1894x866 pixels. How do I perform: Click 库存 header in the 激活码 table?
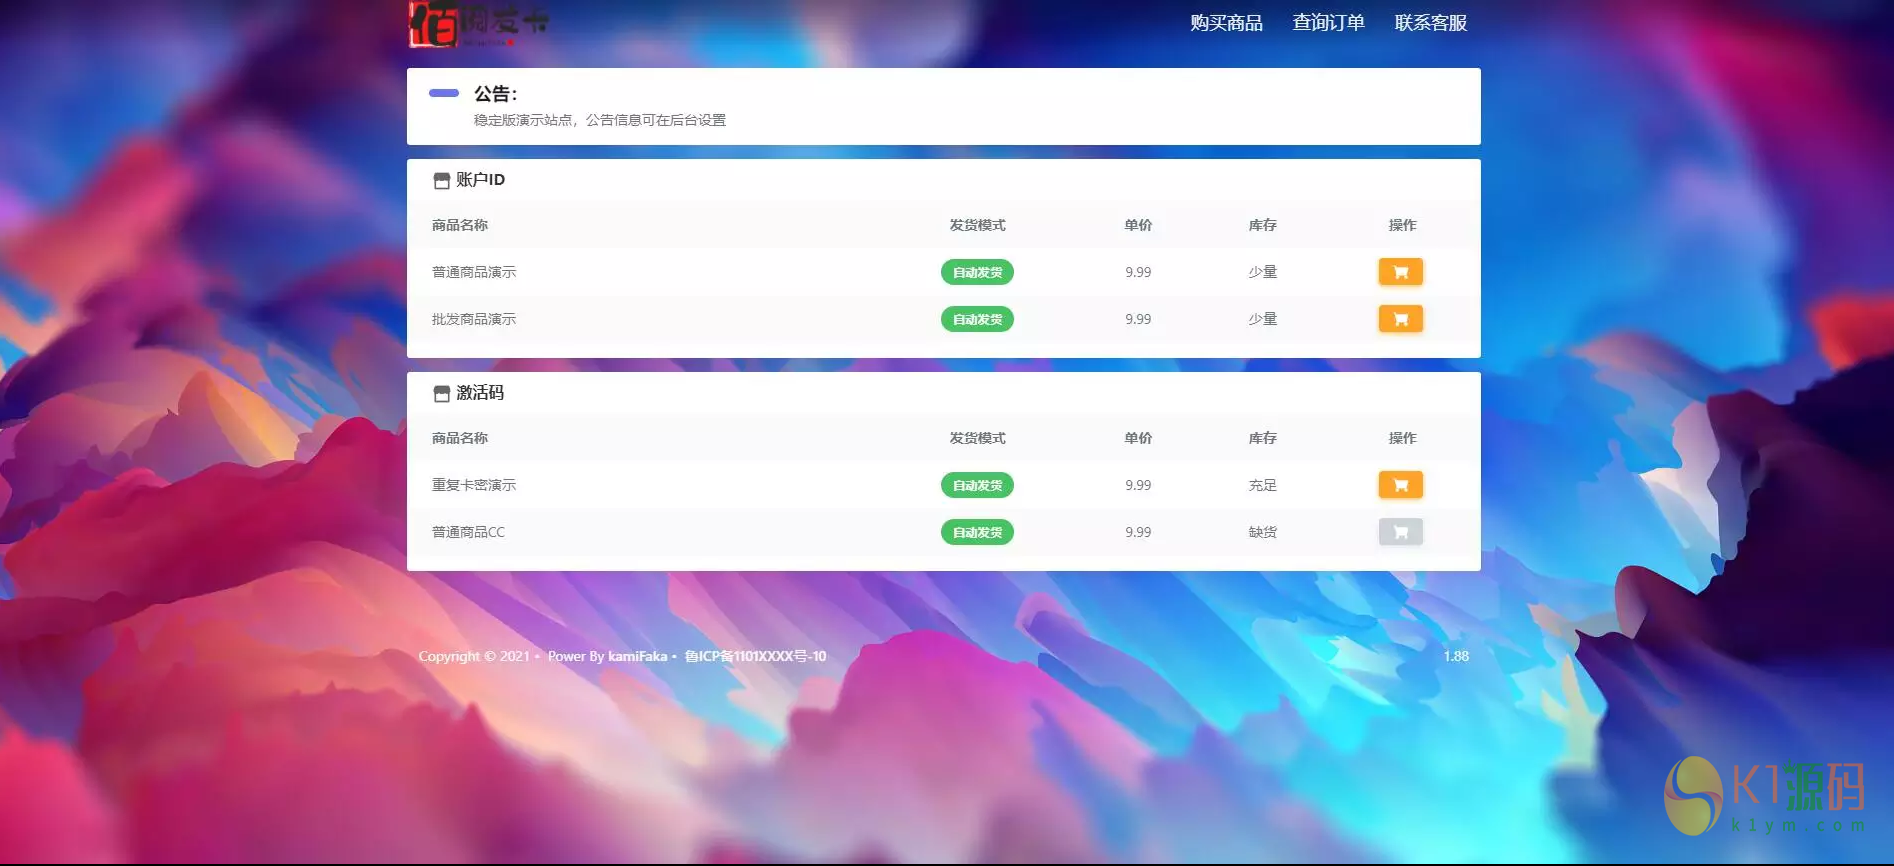[1262, 438]
